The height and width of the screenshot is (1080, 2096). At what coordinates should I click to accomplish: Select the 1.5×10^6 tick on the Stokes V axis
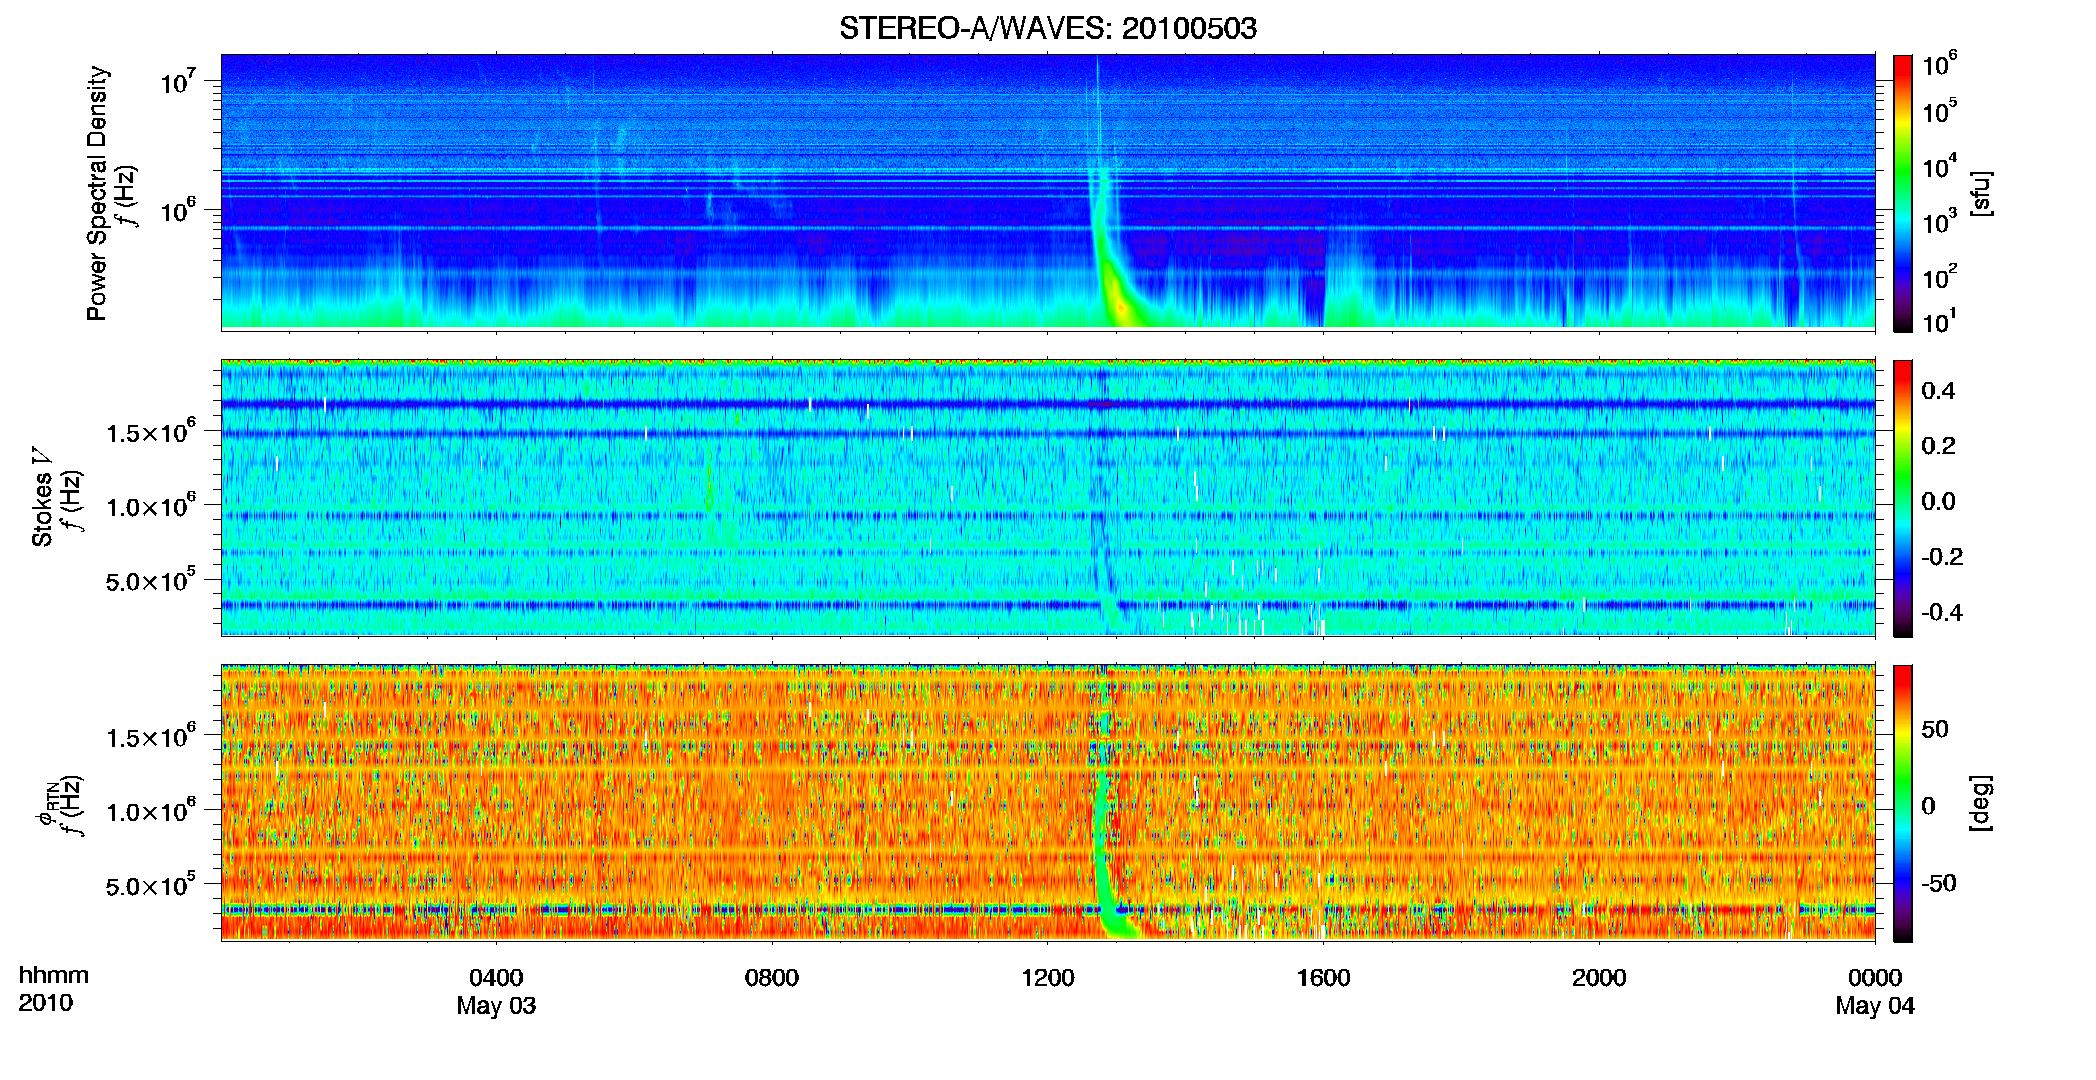point(151,432)
